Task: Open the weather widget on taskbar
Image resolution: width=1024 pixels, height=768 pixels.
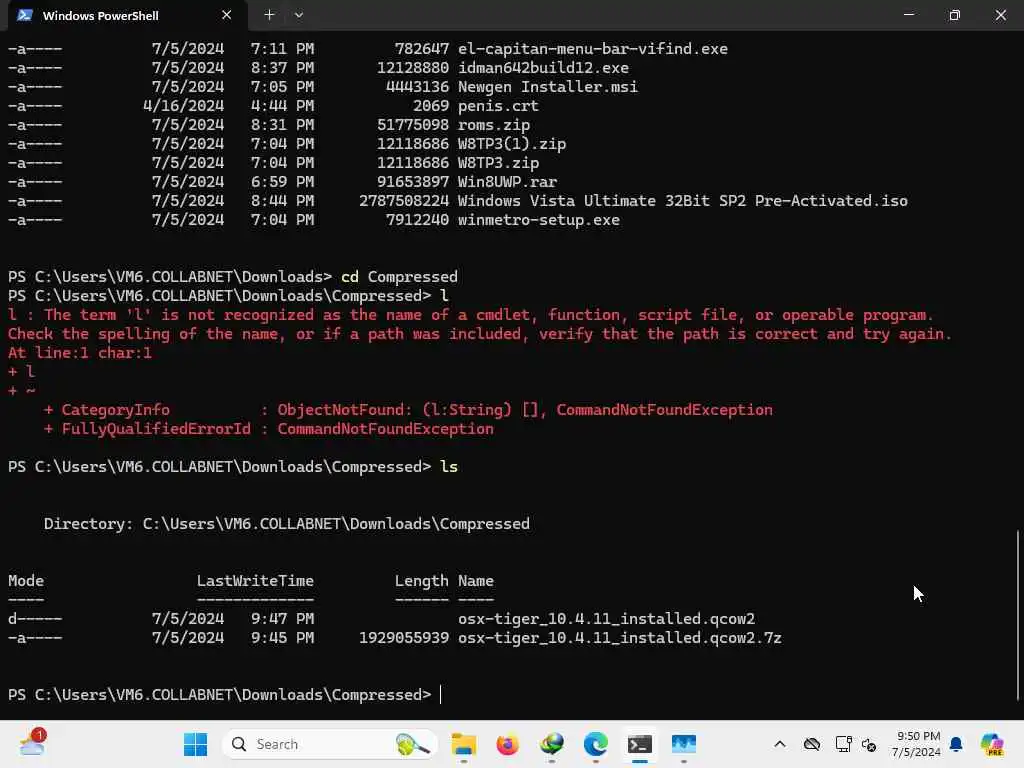Action: 33,743
